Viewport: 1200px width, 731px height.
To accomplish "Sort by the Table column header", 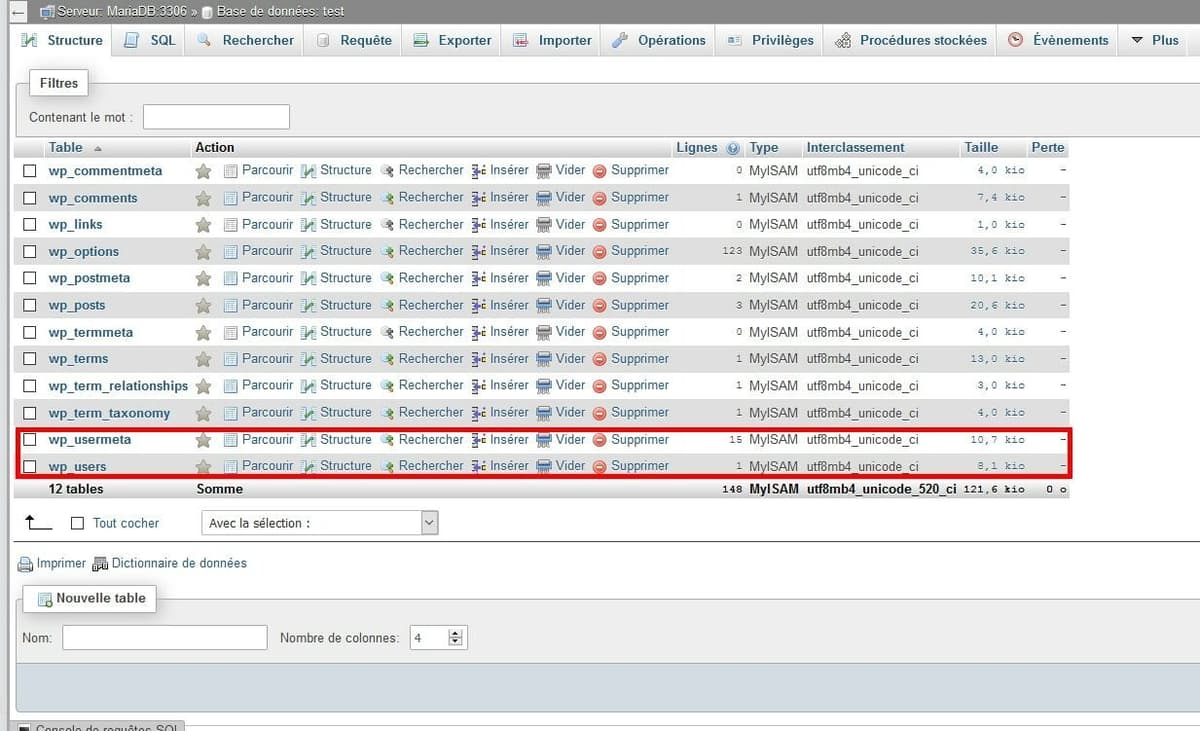I will 66,147.
